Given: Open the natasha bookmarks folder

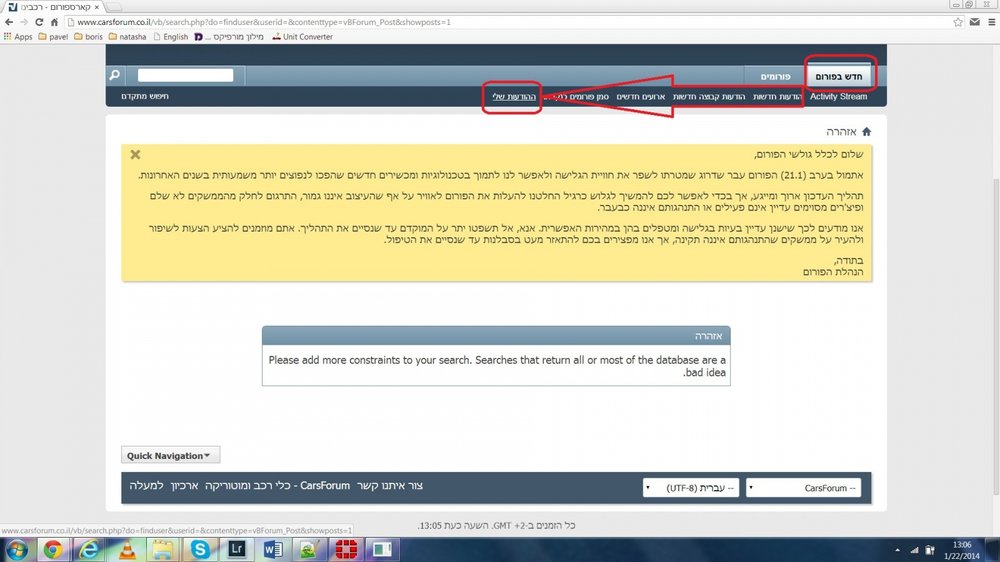Looking at the screenshot, I should [x=128, y=37].
